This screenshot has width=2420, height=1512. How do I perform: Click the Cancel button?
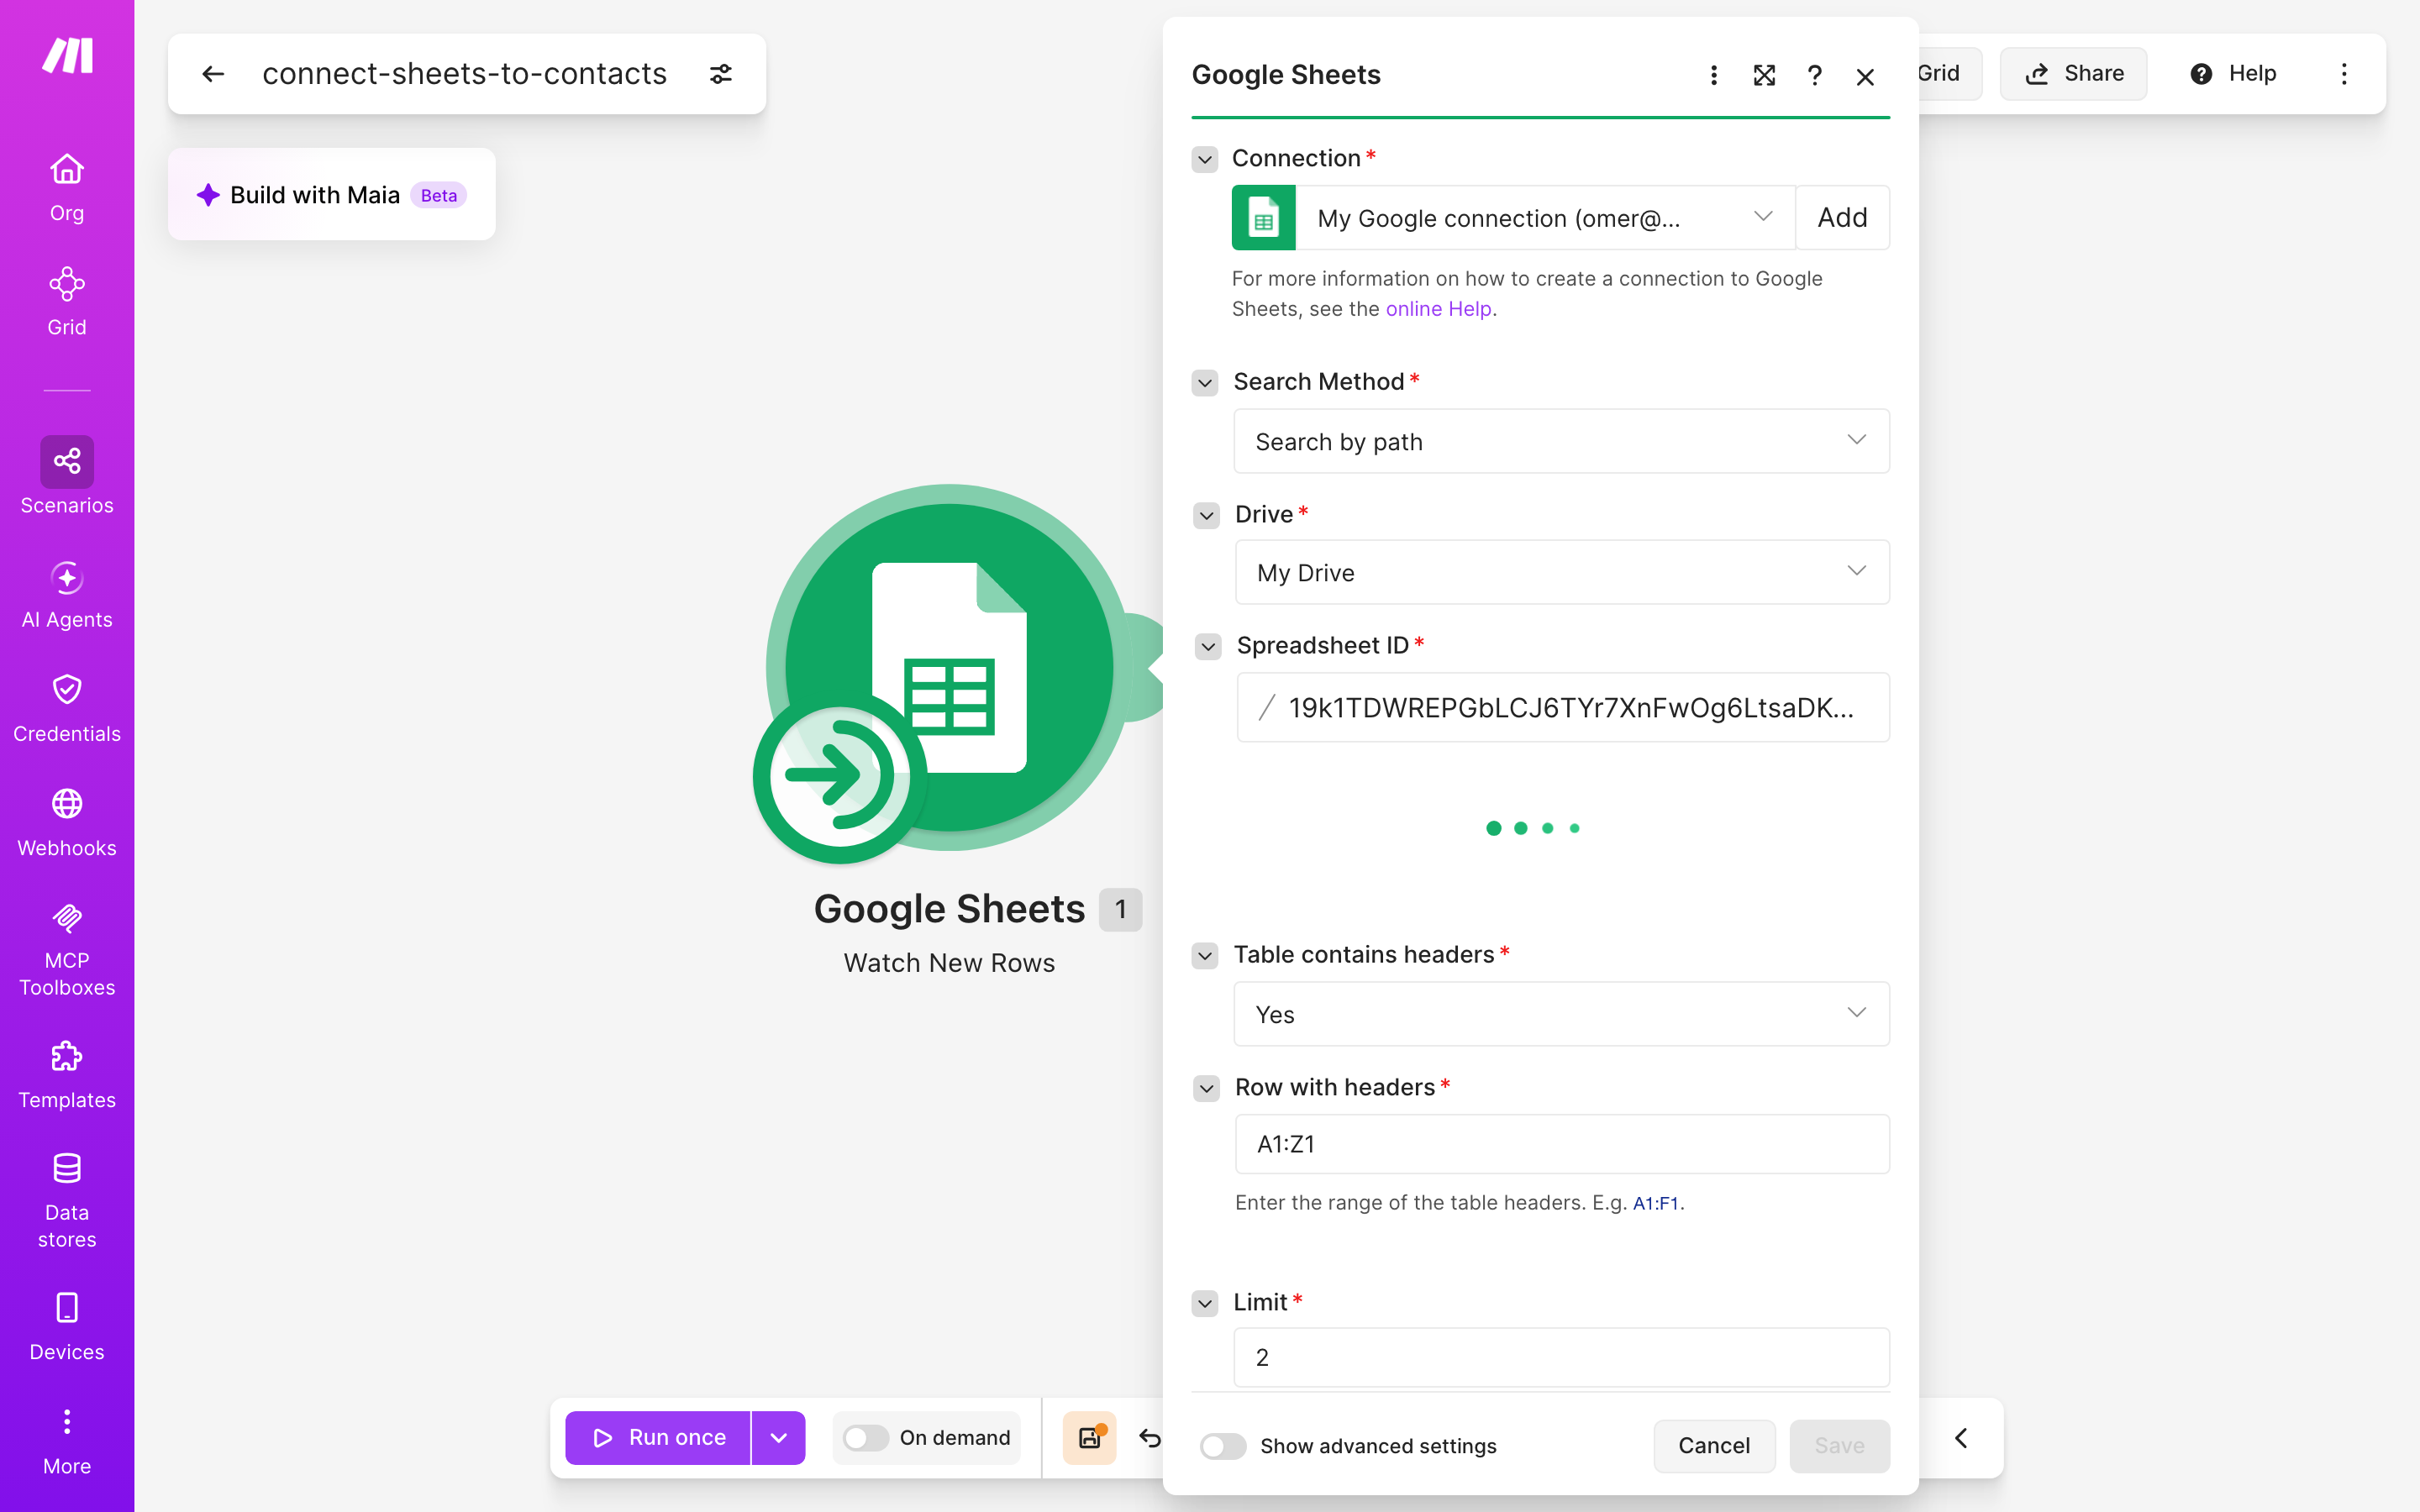point(1714,1446)
